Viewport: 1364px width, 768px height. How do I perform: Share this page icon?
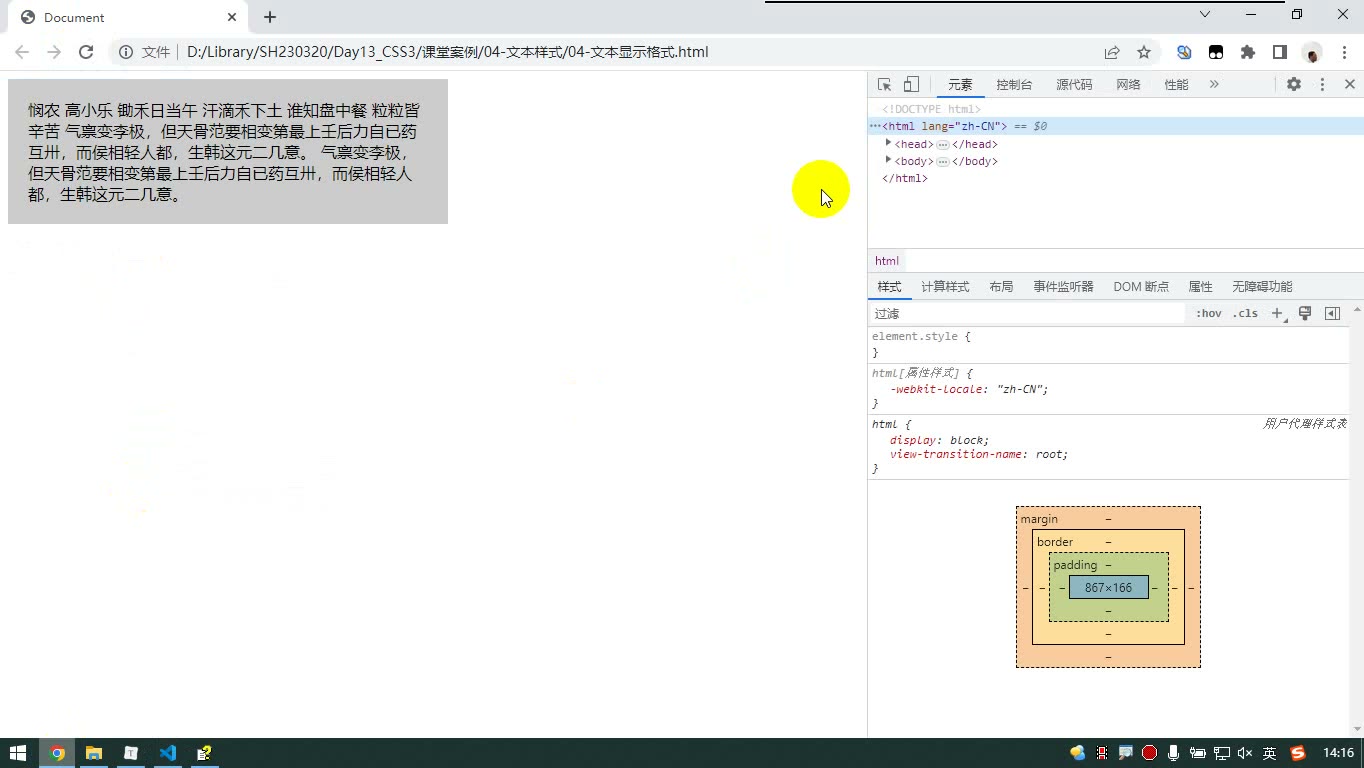click(1112, 52)
